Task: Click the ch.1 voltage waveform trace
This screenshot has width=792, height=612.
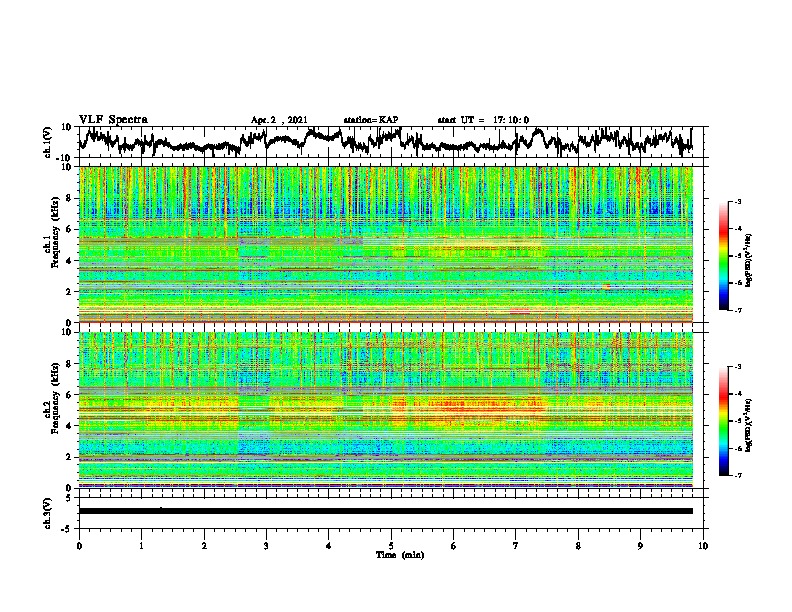Action: click(385, 142)
